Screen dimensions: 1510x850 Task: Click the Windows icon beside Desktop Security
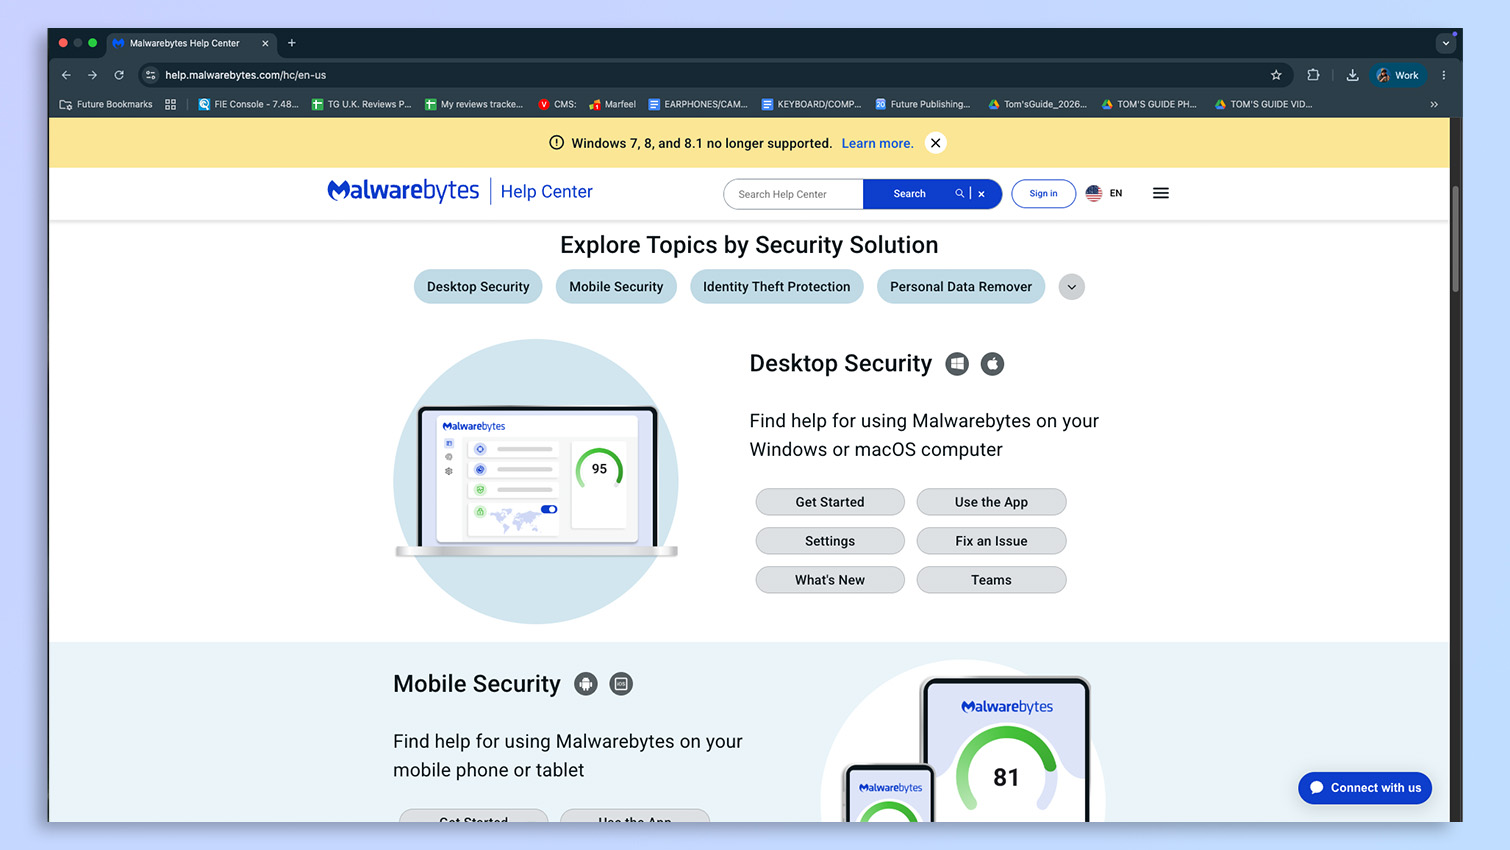957,364
